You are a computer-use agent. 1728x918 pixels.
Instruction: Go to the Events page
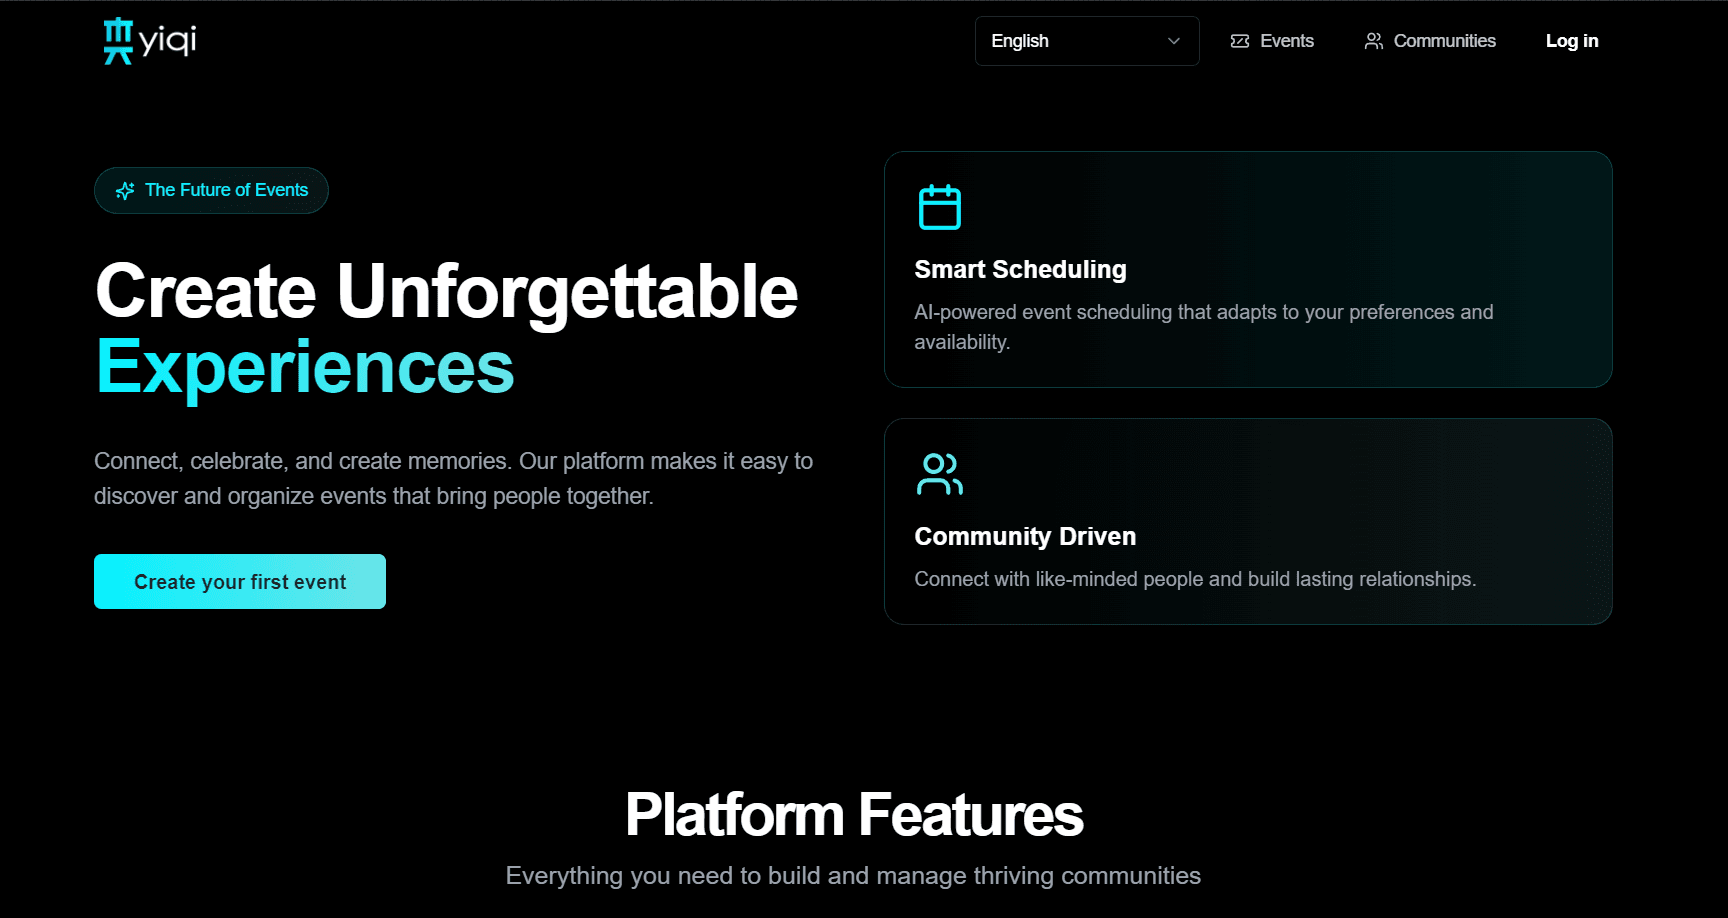(1286, 41)
